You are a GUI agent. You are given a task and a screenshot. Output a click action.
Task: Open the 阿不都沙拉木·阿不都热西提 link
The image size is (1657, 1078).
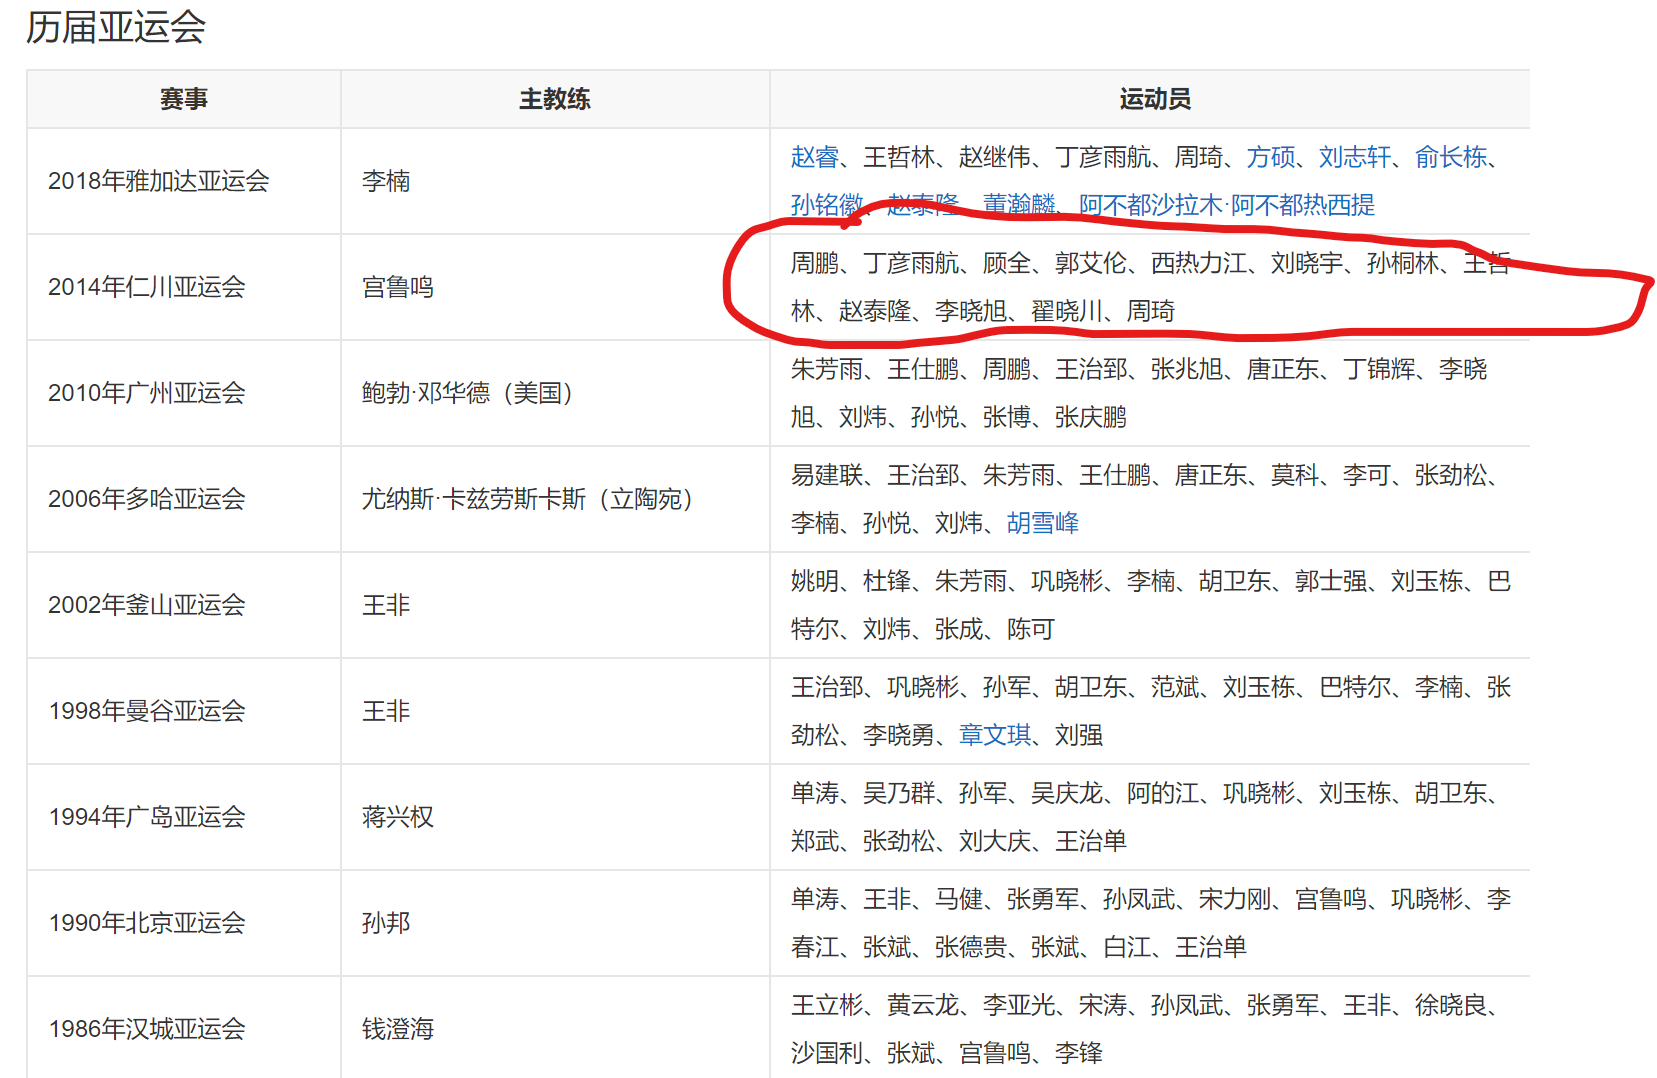point(1227,205)
